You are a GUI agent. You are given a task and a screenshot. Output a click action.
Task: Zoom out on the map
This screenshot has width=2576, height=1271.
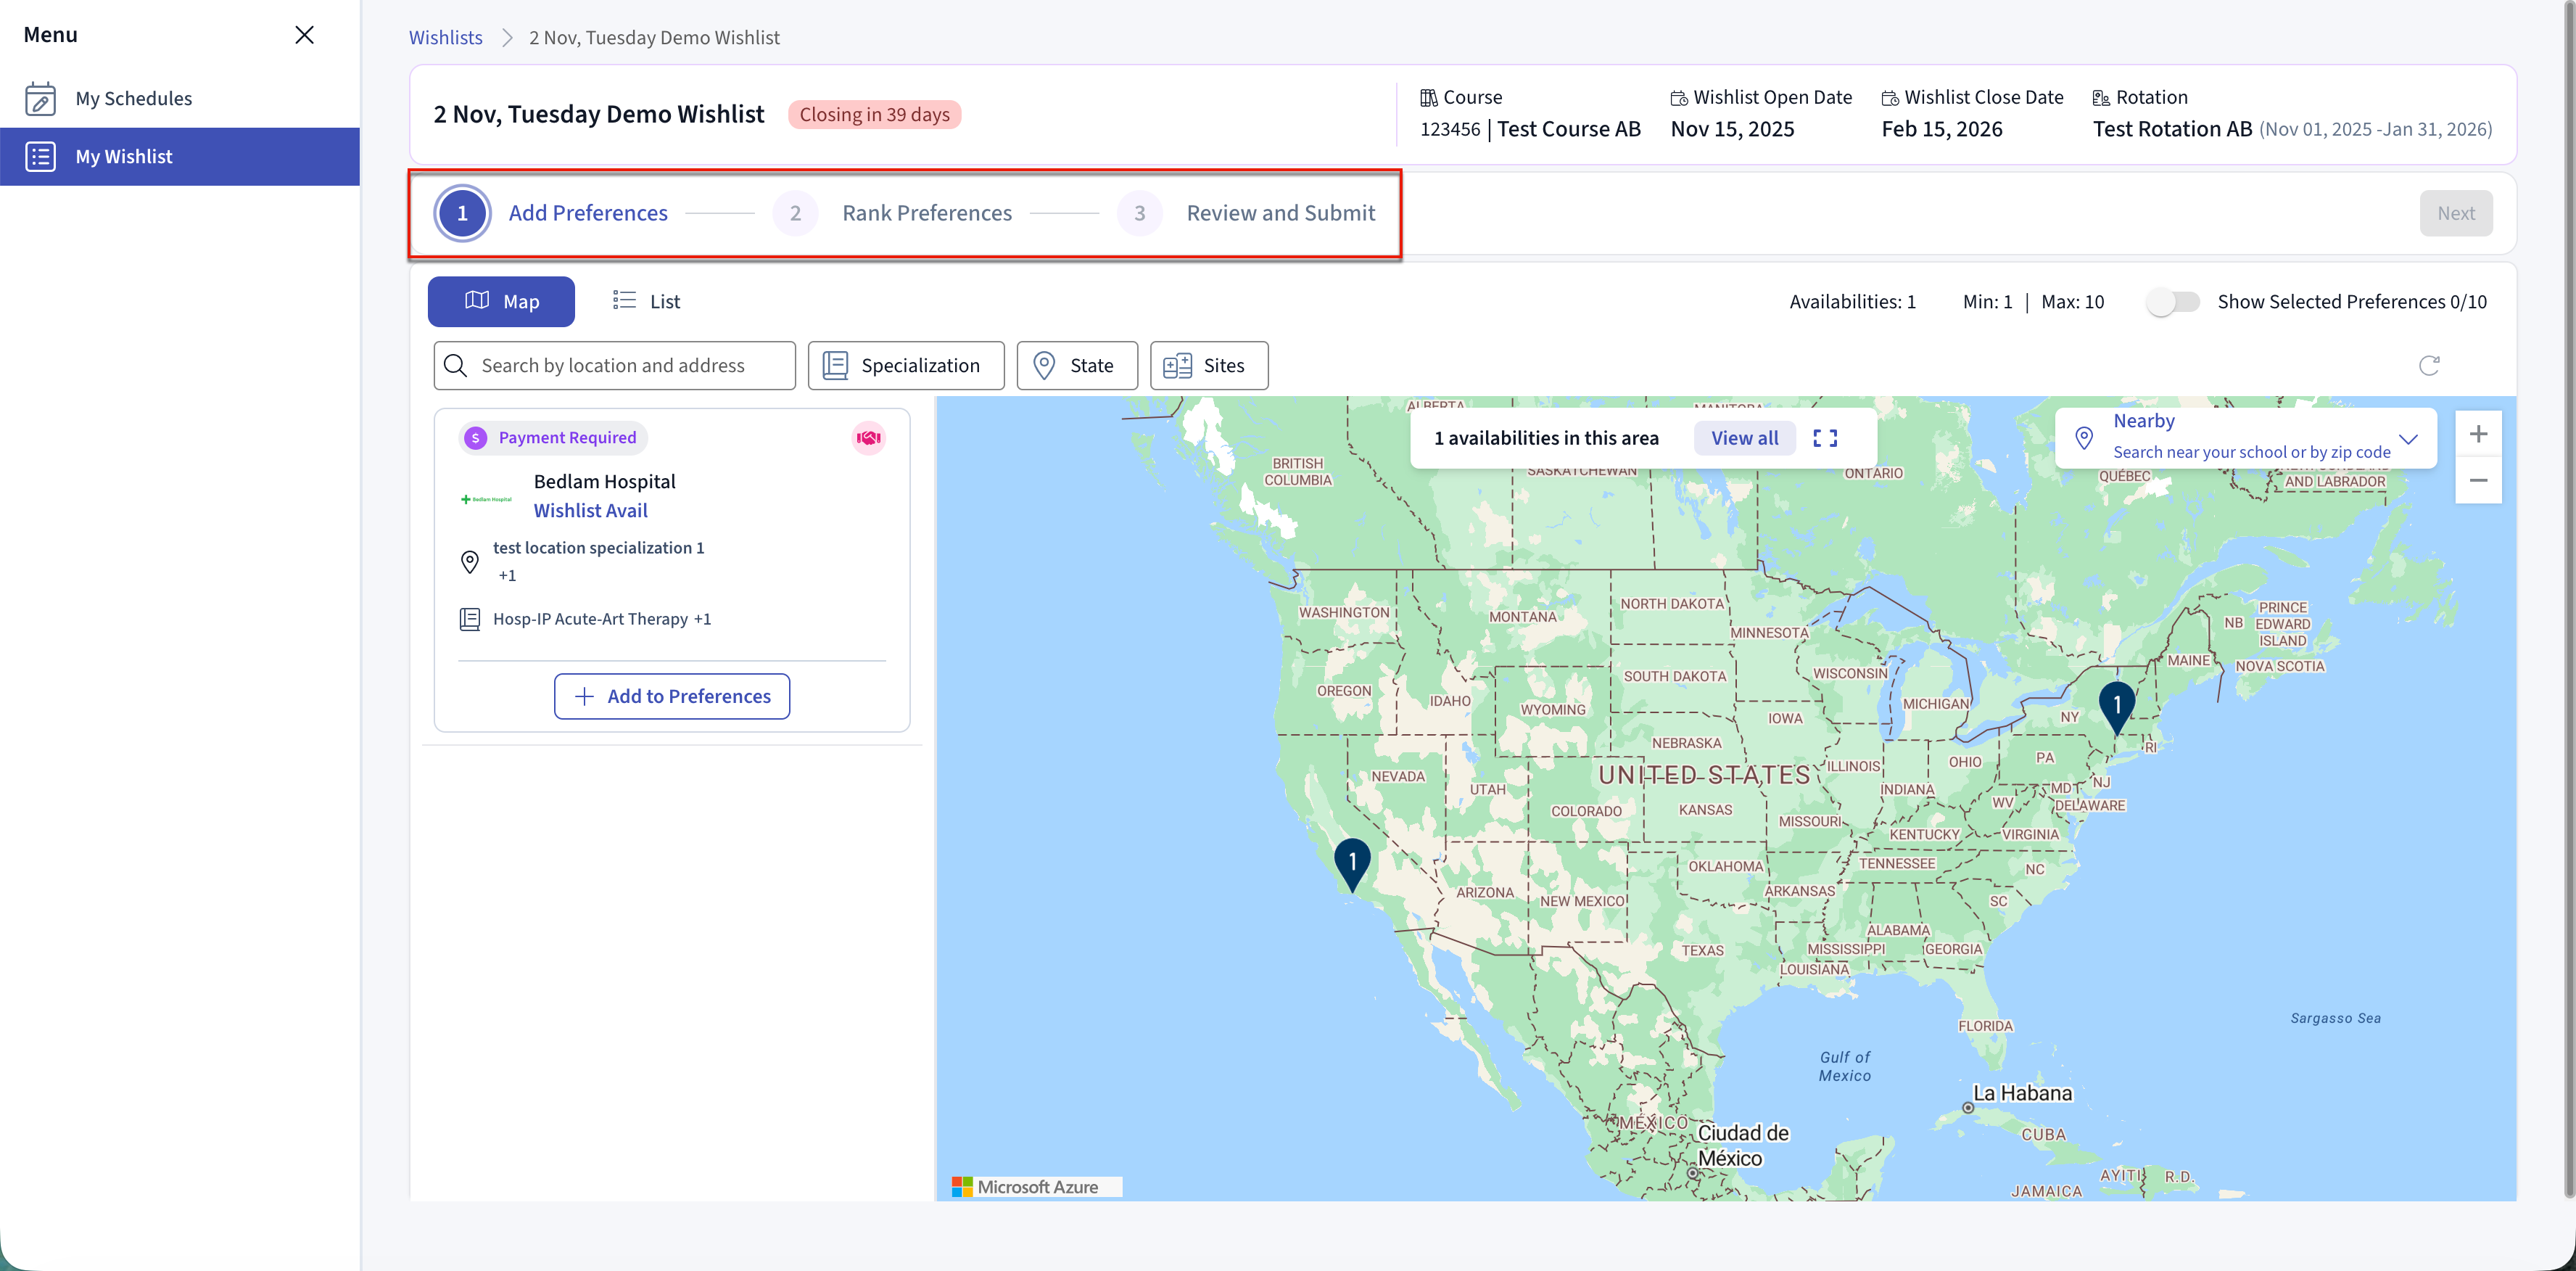2477,481
